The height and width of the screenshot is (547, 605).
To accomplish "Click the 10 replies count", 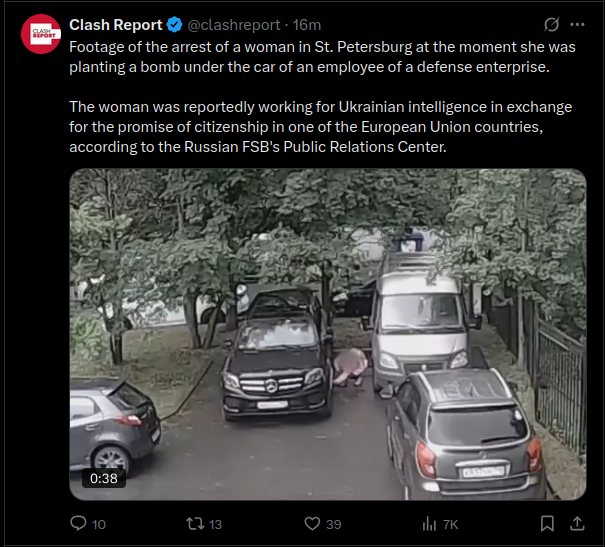I will tap(99, 525).
